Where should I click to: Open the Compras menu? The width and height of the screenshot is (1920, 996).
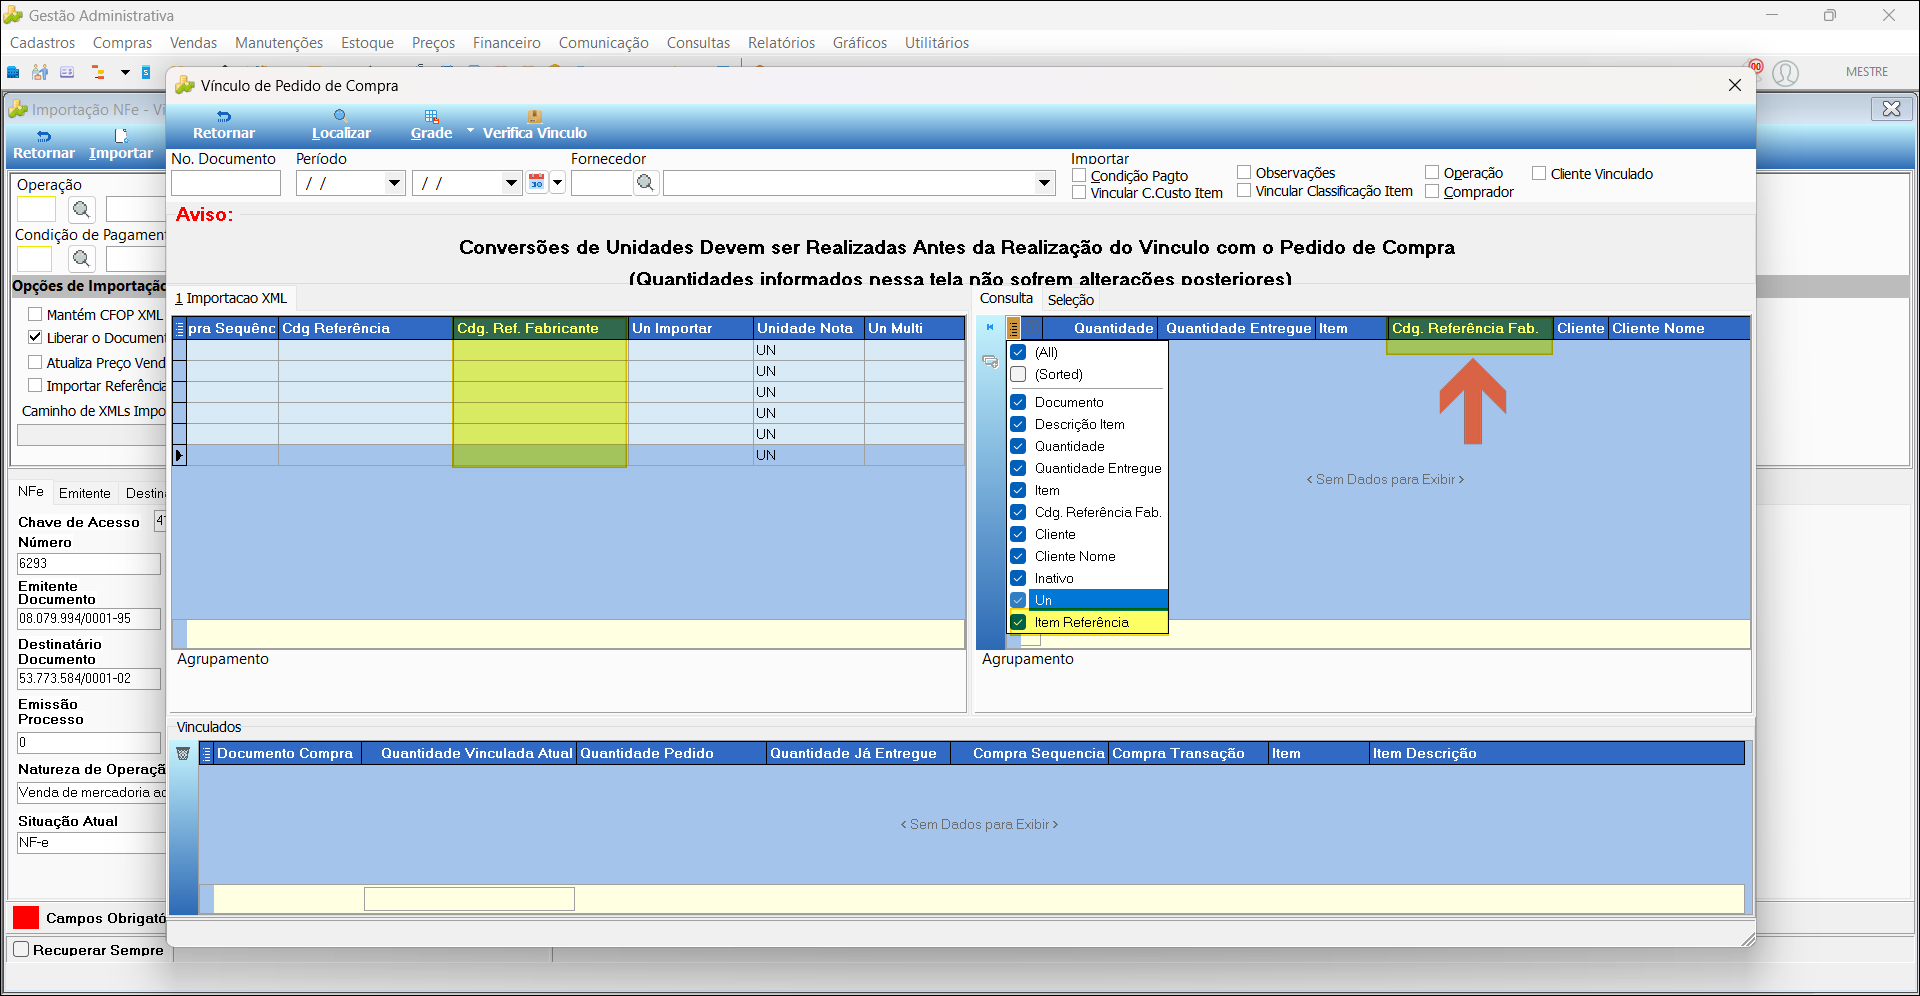(x=122, y=43)
